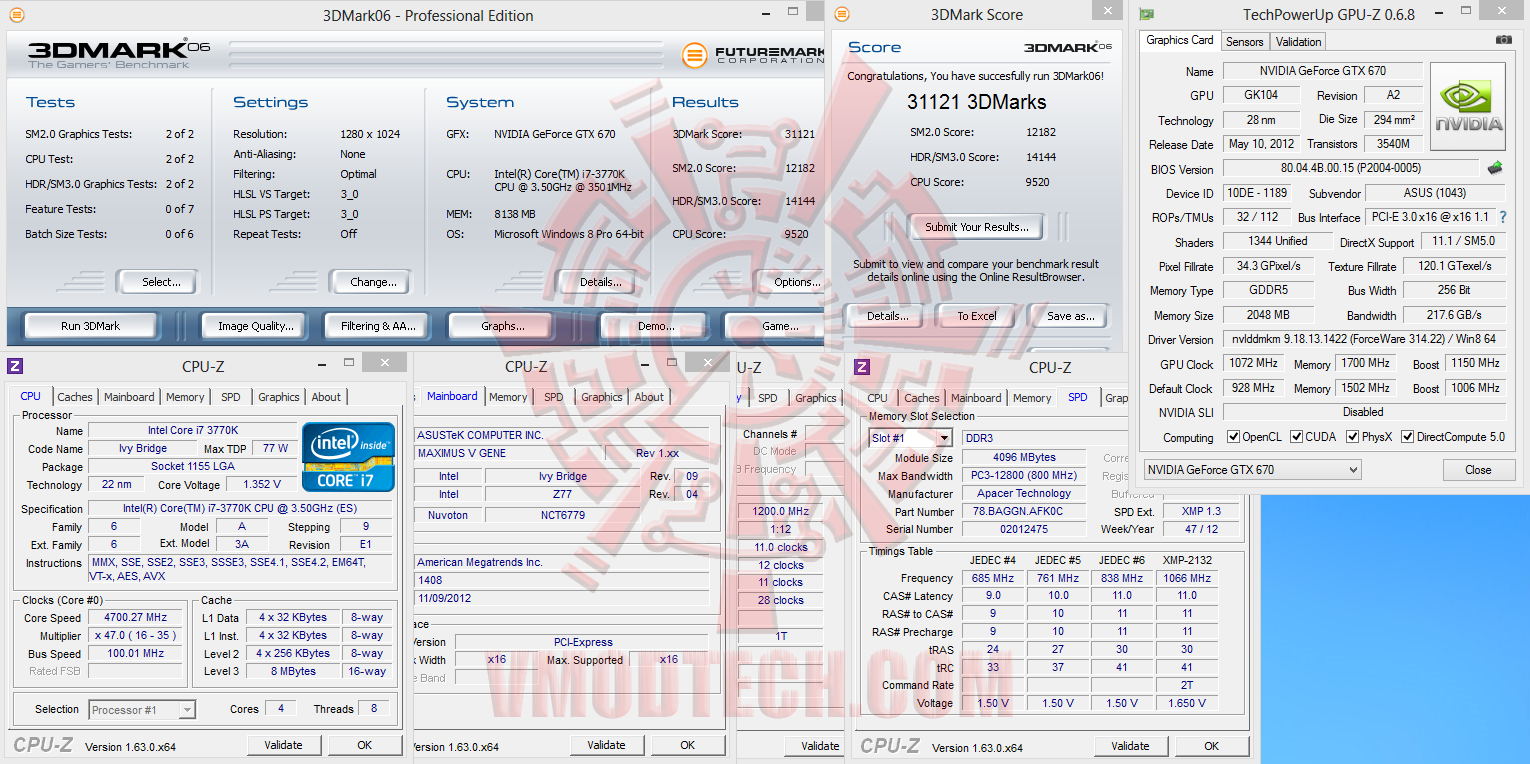Take a GPU-Z screenshot with the camera icon

coord(1504,40)
